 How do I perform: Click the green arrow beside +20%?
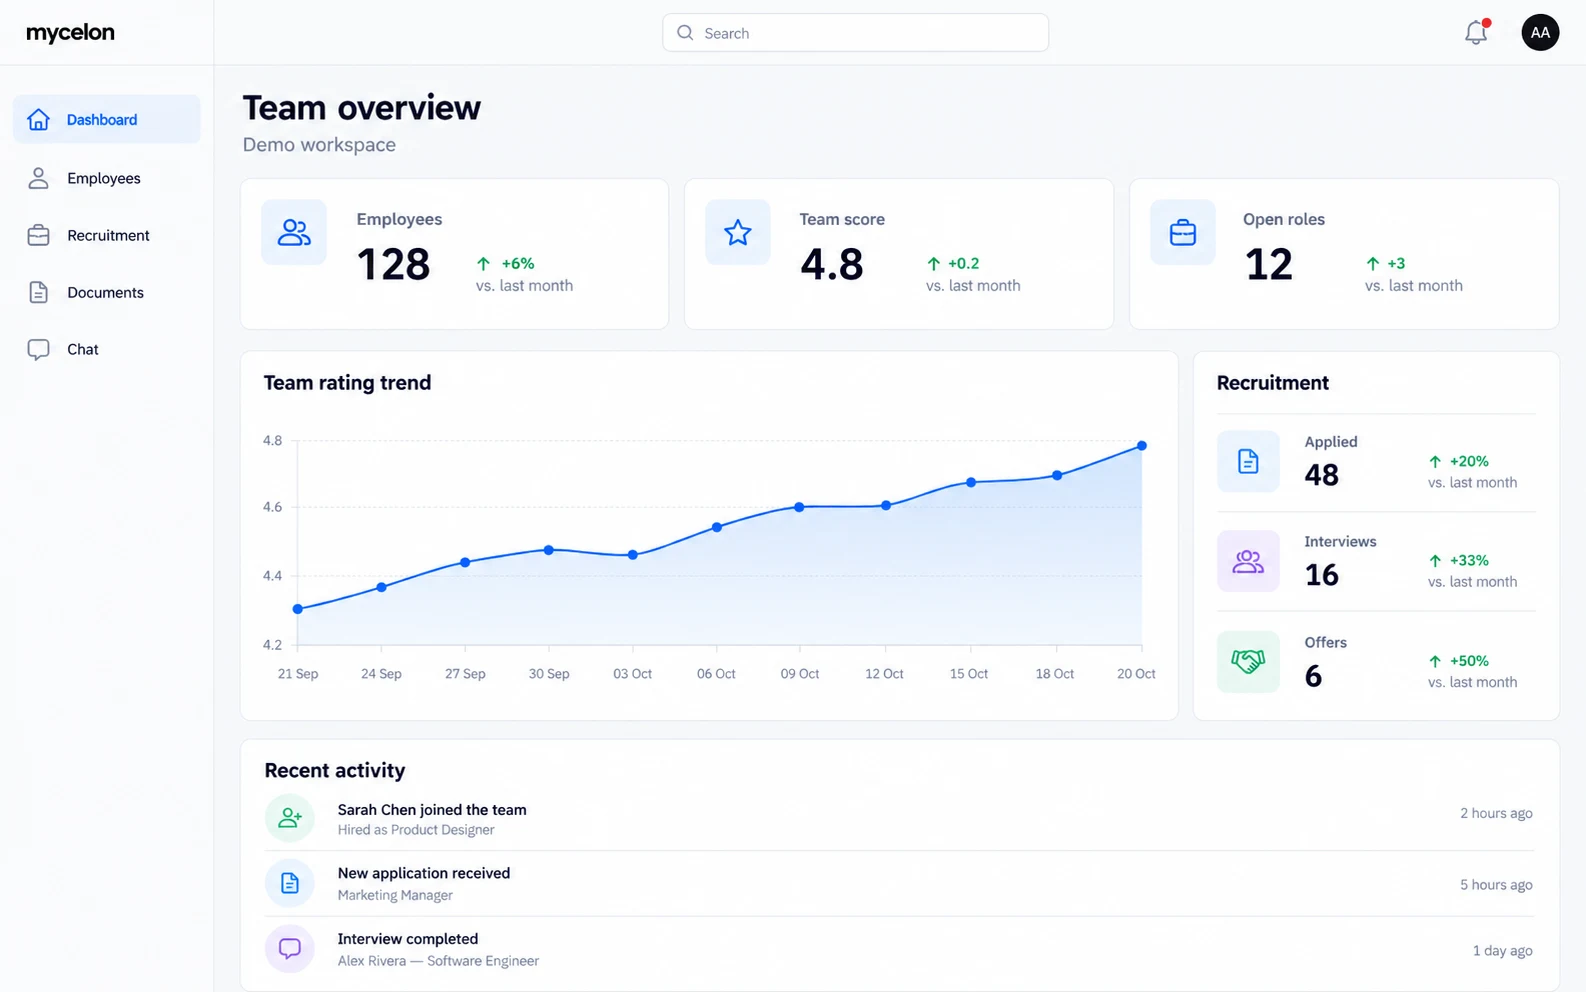point(1435,461)
